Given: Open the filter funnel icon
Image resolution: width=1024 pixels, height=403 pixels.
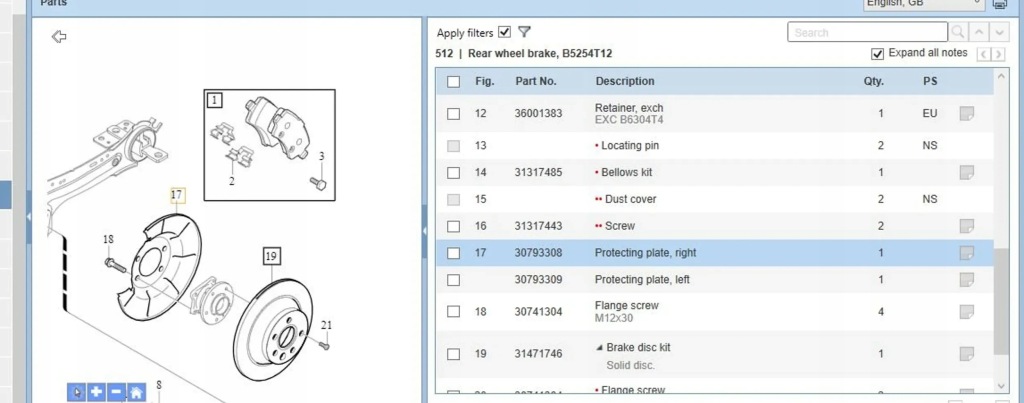Looking at the screenshot, I should 524,32.
